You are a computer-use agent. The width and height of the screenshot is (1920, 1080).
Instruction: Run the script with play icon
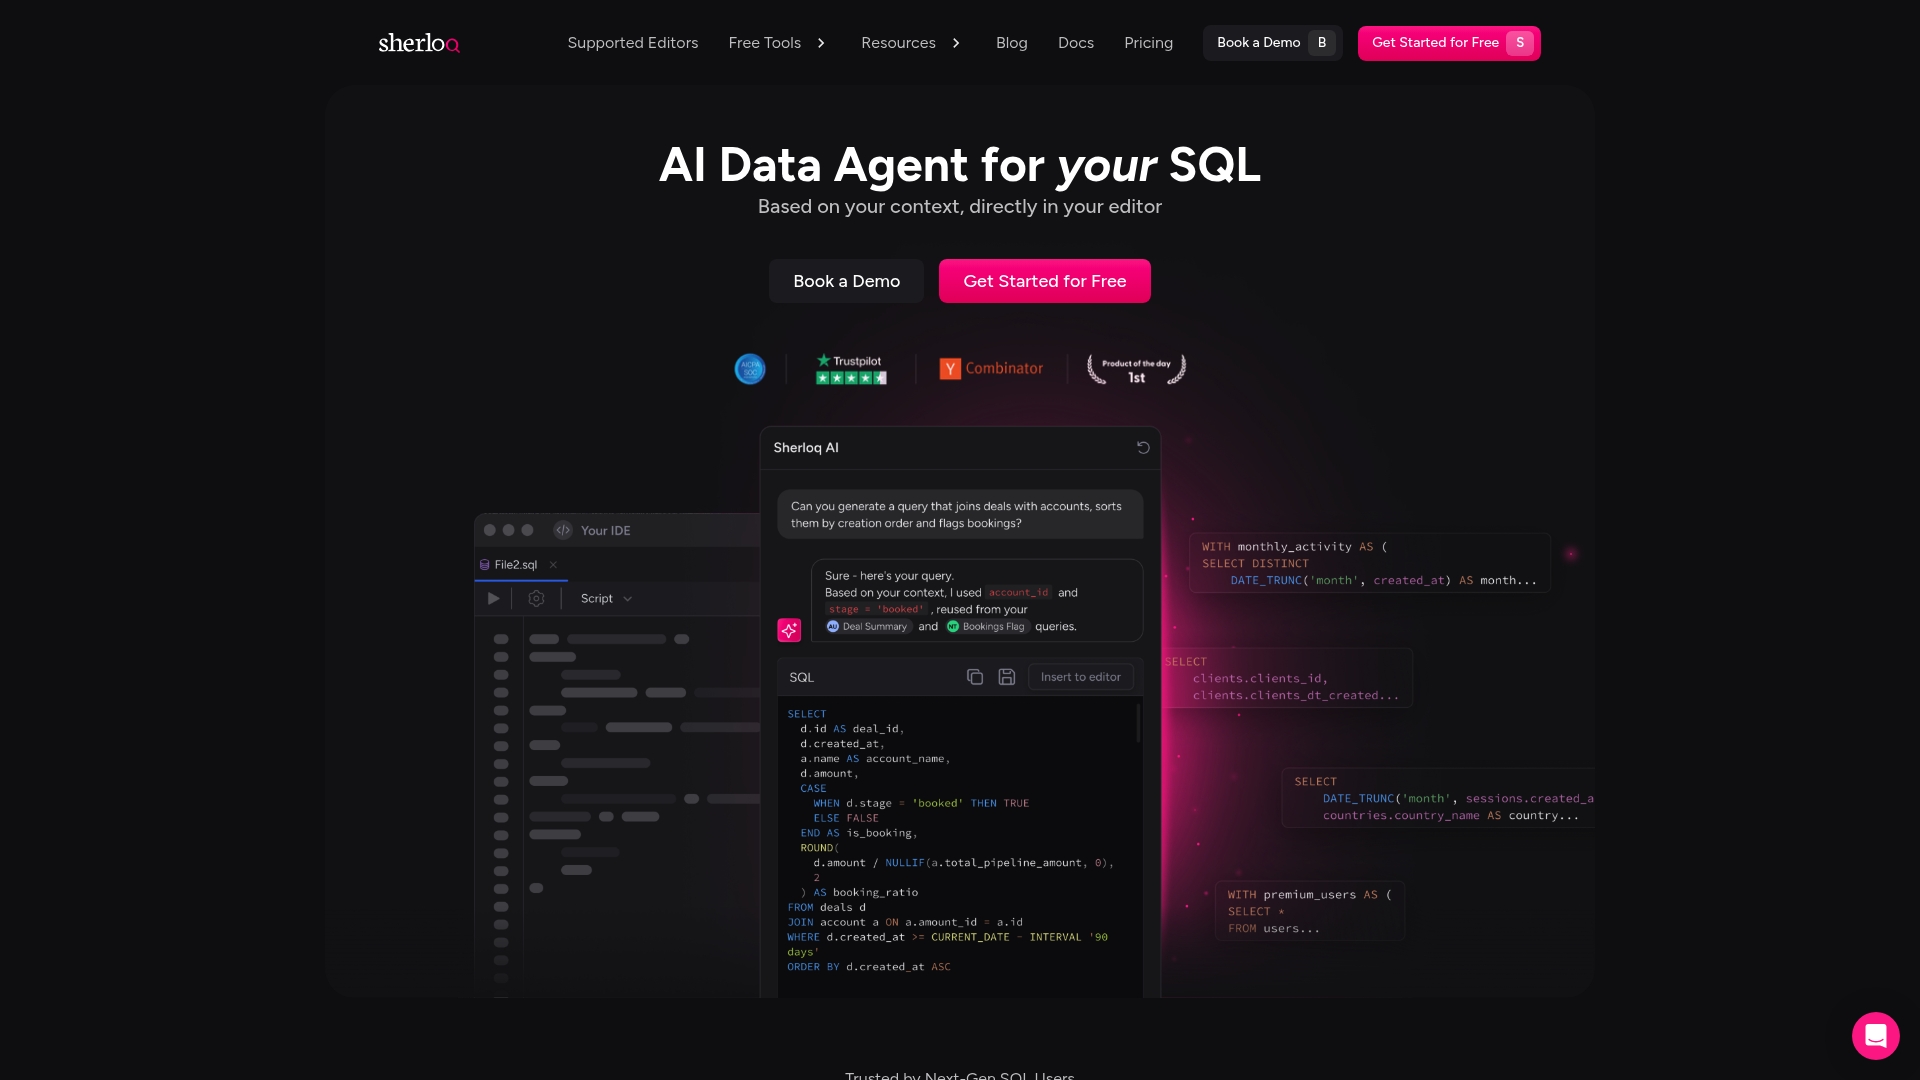coord(493,599)
